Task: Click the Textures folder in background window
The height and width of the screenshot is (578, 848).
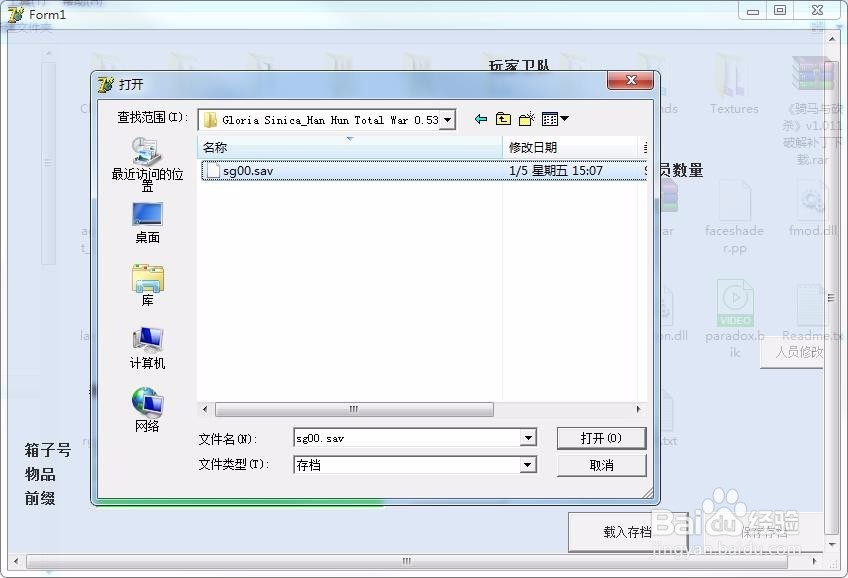Action: point(734,85)
